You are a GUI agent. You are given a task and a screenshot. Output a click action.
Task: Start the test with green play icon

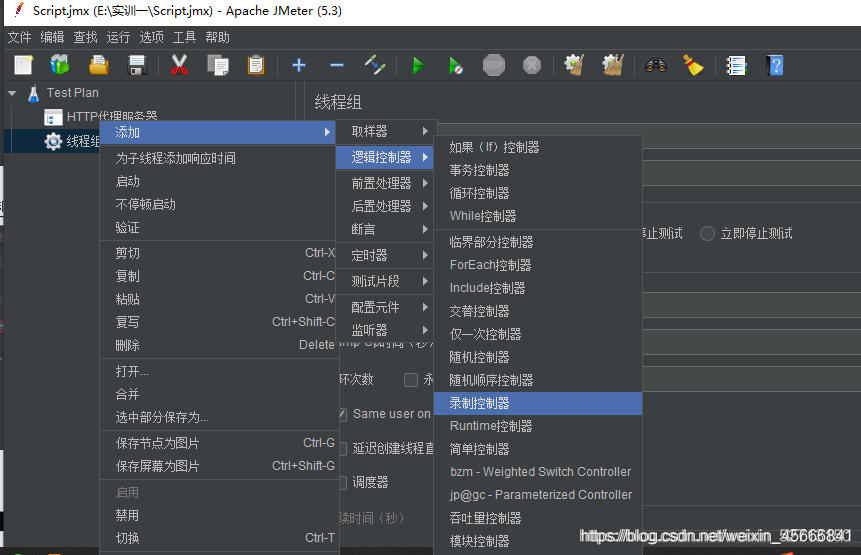pyautogui.click(x=418, y=65)
